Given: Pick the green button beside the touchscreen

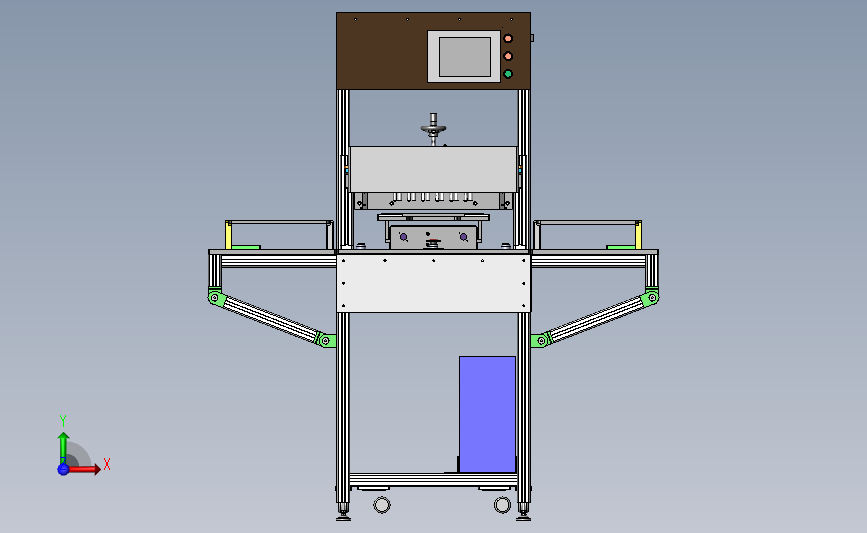Looking at the screenshot, I should (x=508, y=74).
